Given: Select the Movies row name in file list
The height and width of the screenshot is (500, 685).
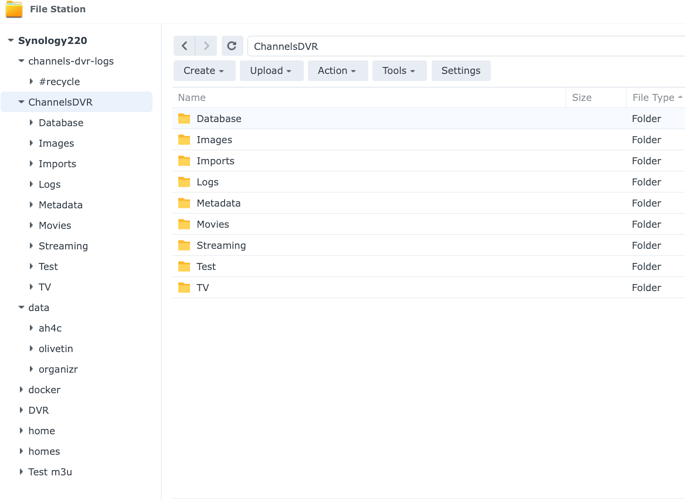Looking at the screenshot, I should pos(213,224).
